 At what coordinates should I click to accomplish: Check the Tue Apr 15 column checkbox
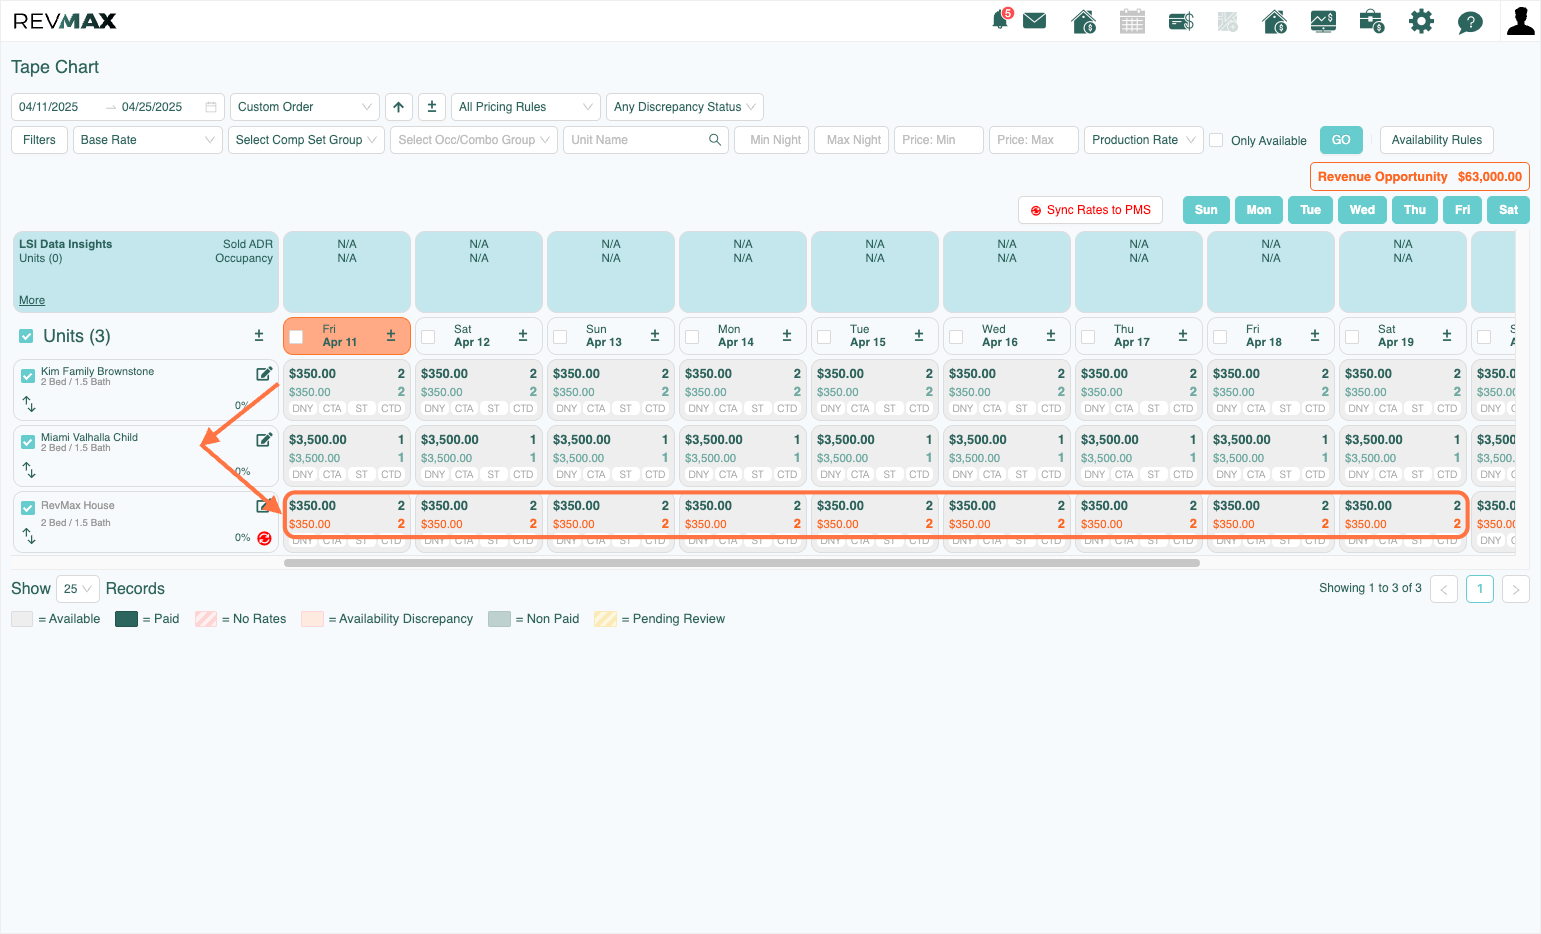tap(824, 337)
